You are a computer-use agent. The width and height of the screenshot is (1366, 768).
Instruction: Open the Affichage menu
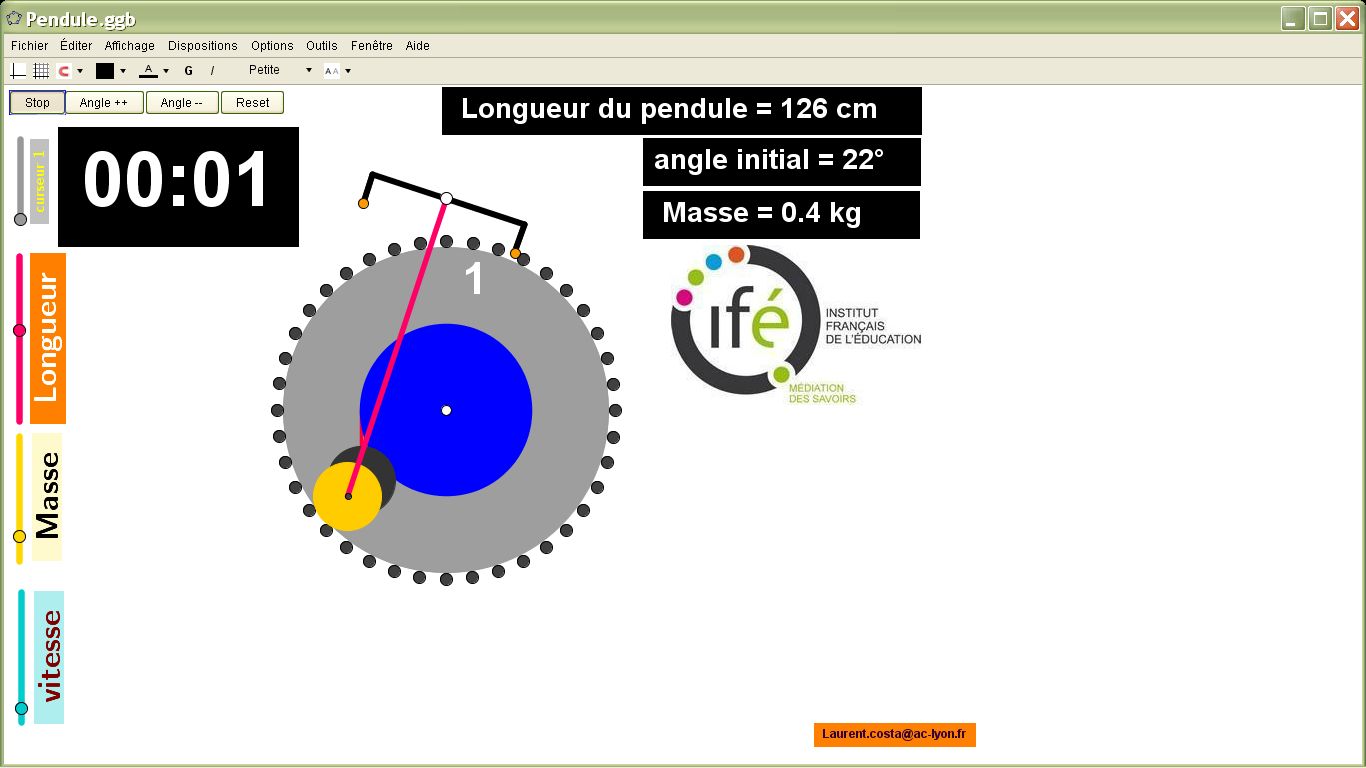[130, 46]
